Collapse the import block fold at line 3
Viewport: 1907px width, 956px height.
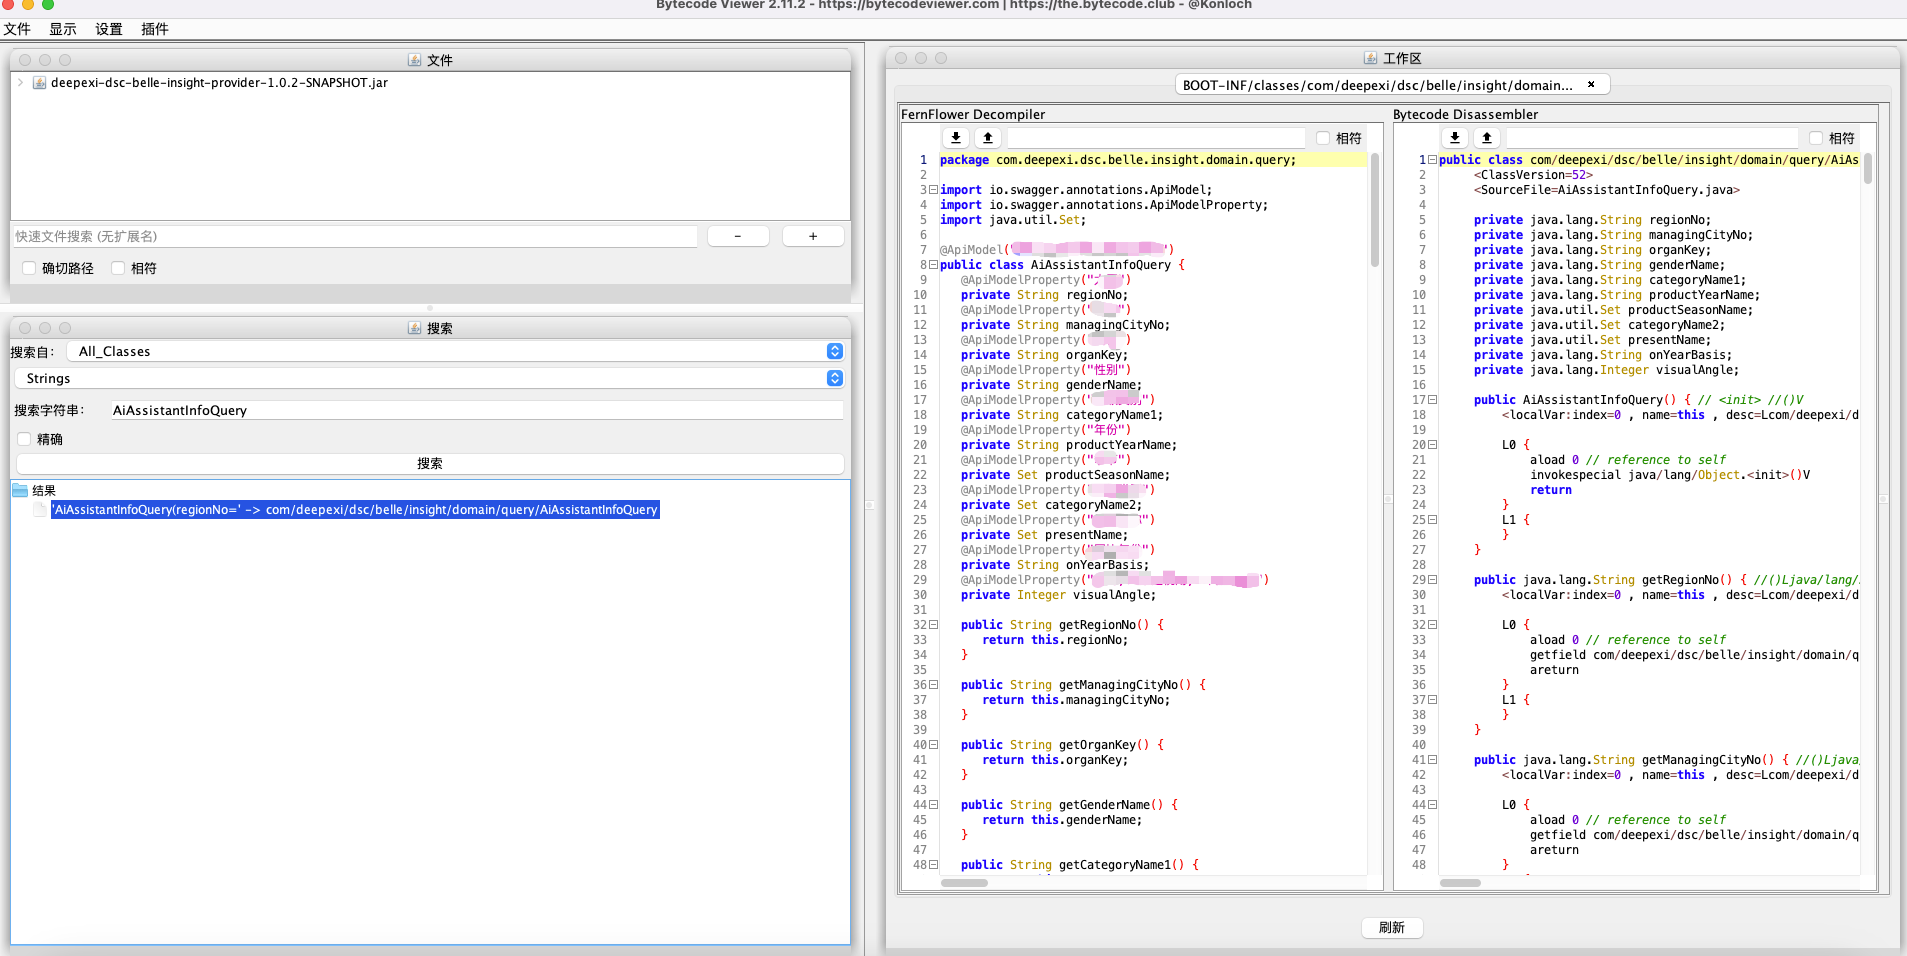pos(933,190)
